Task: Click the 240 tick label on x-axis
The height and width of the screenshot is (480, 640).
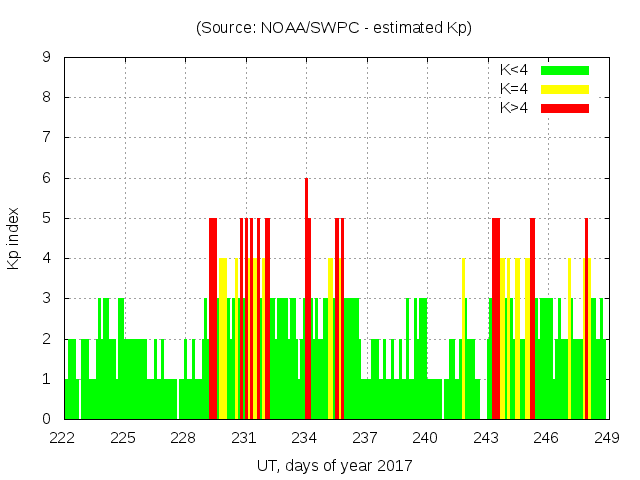Action: 426,437
